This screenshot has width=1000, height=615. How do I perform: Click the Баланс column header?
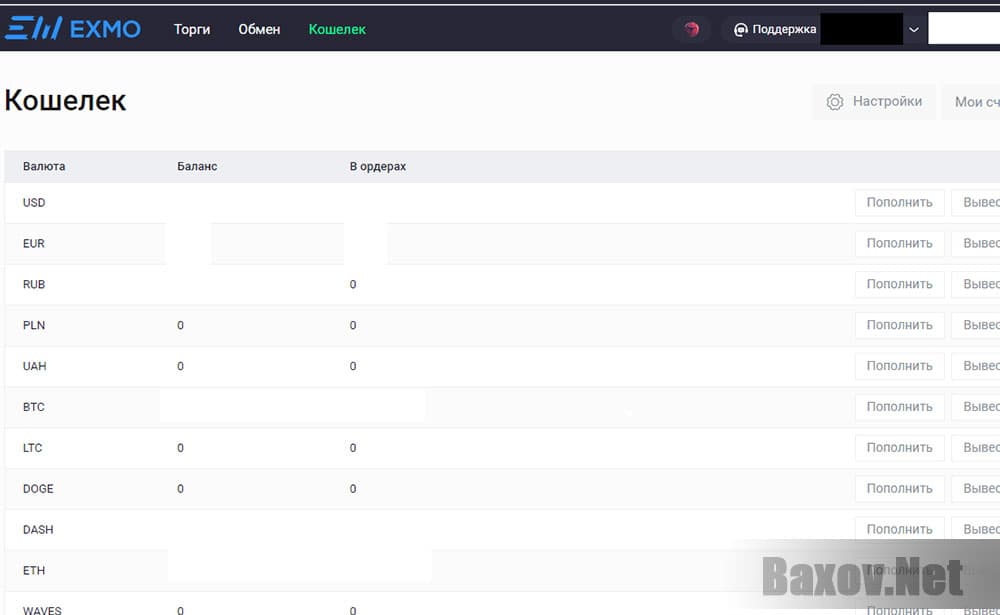click(197, 166)
